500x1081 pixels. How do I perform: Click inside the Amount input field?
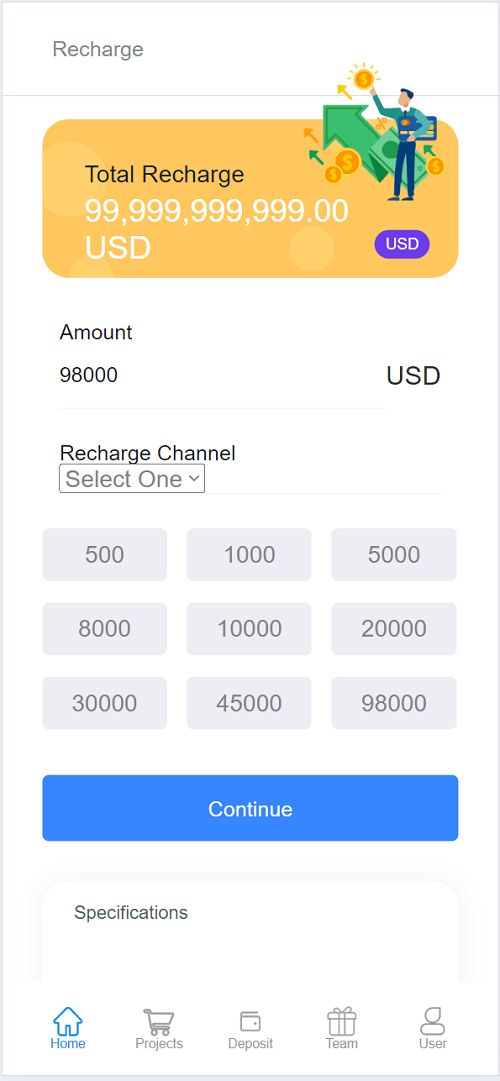(222, 376)
